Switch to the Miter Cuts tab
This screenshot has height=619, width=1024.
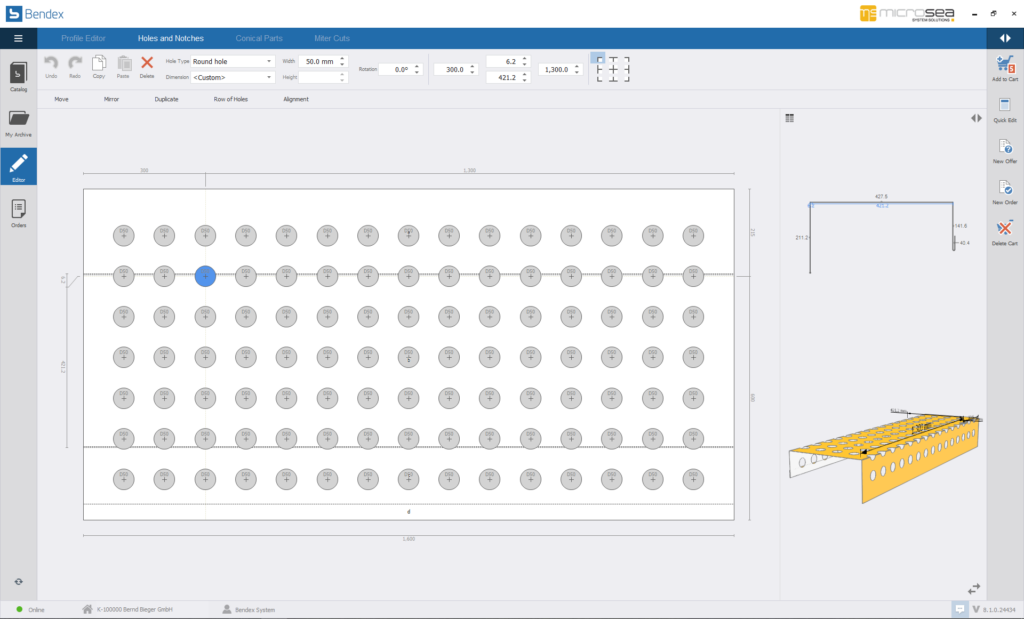point(332,38)
